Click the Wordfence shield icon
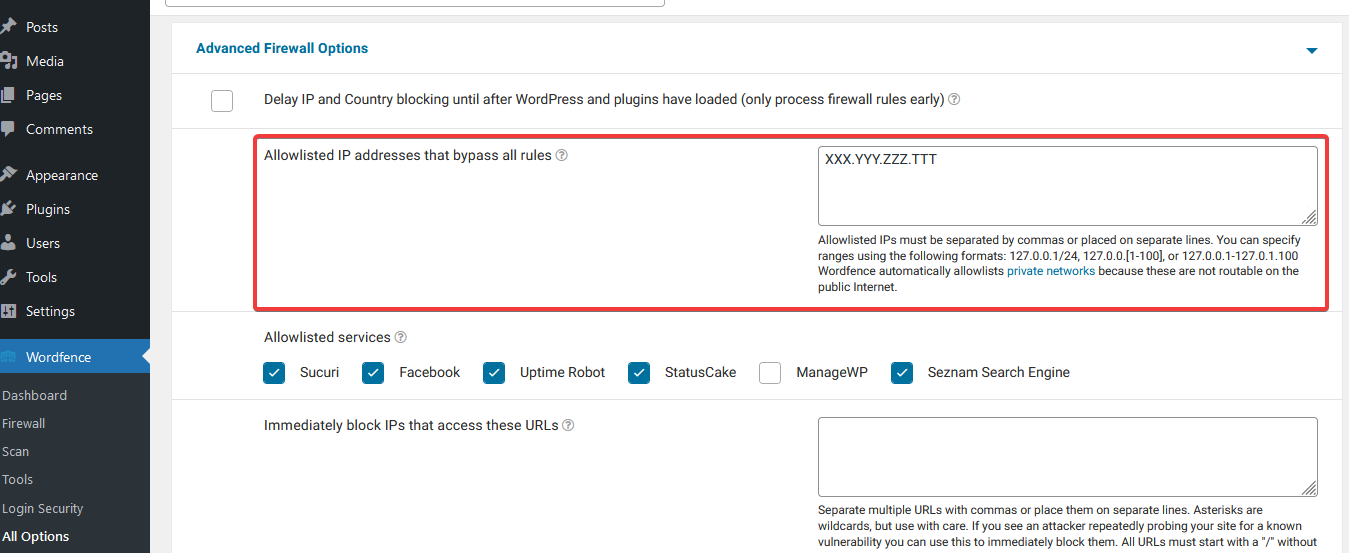The height and width of the screenshot is (553, 1349). coord(8,357)
